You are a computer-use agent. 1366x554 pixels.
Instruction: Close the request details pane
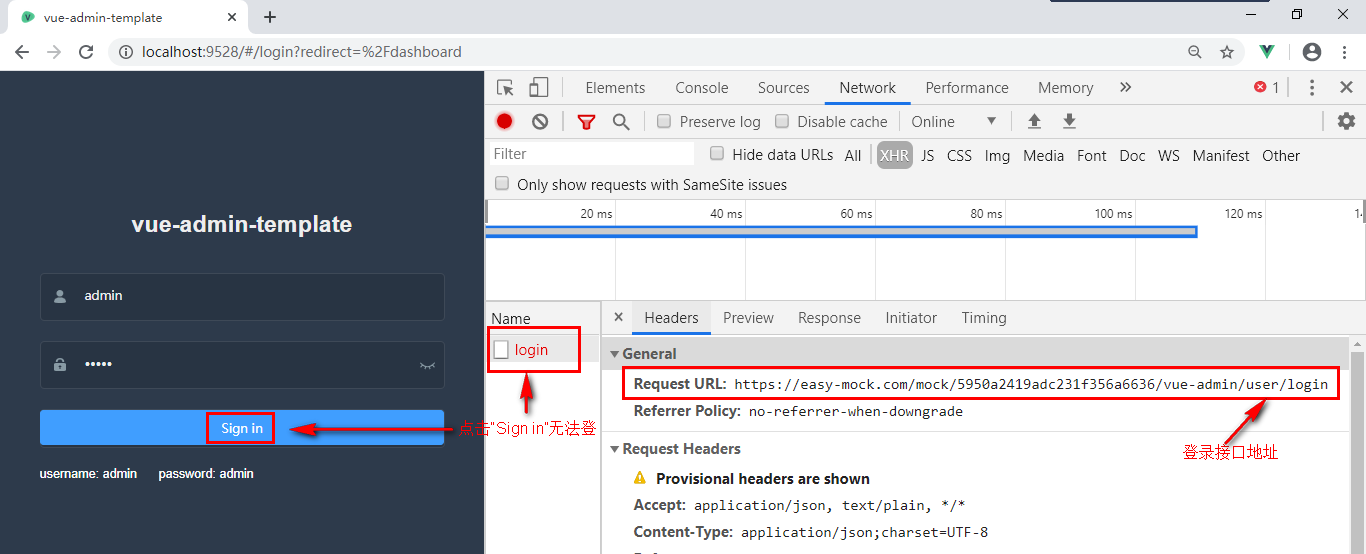coord(618,317)
